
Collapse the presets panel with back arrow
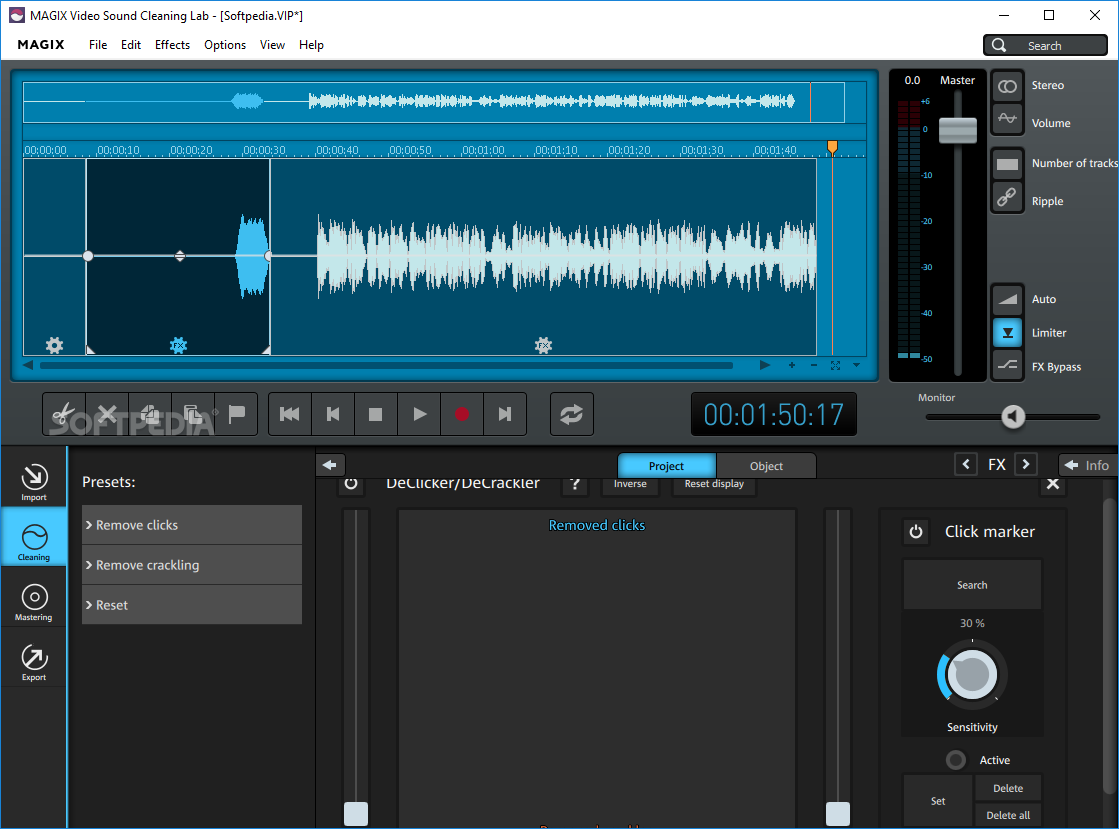330,465
